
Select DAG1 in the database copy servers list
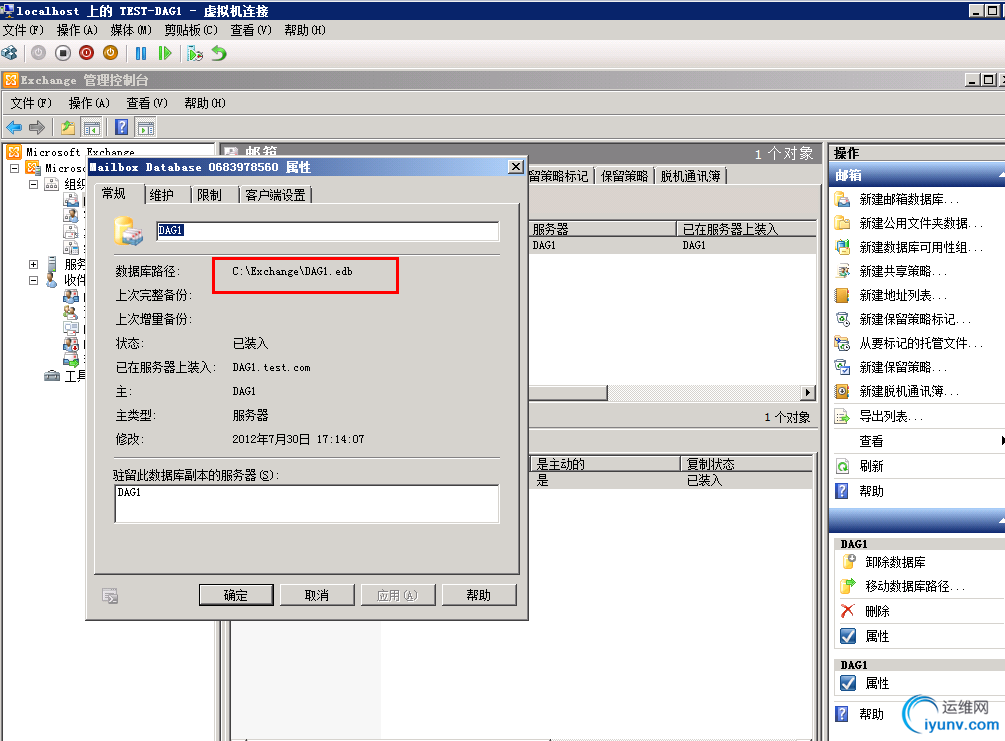click(129, 492)
